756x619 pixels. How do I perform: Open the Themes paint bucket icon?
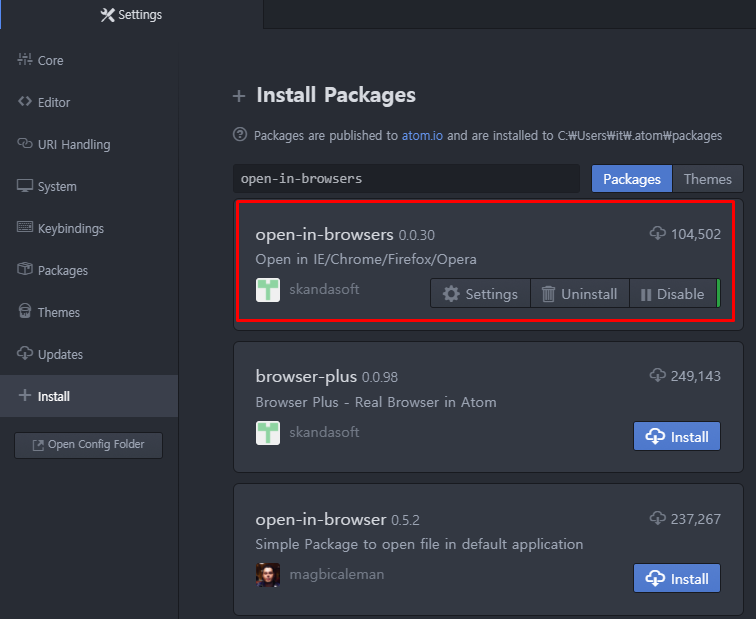pyautogui.click(x=25, y=311)
